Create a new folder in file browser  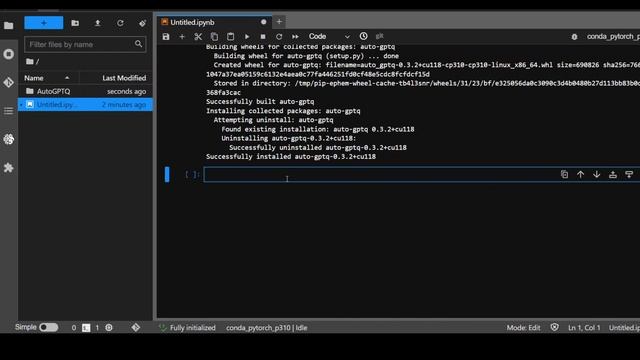point(75,23)
